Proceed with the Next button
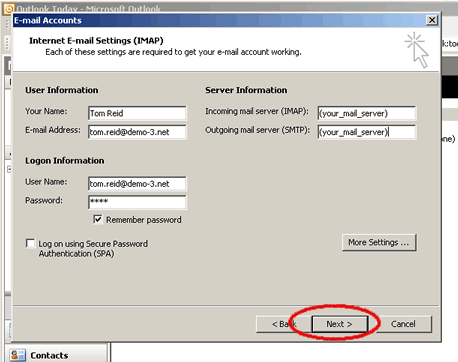This screenshot has width=458, height=362. (x=340, y=324)
